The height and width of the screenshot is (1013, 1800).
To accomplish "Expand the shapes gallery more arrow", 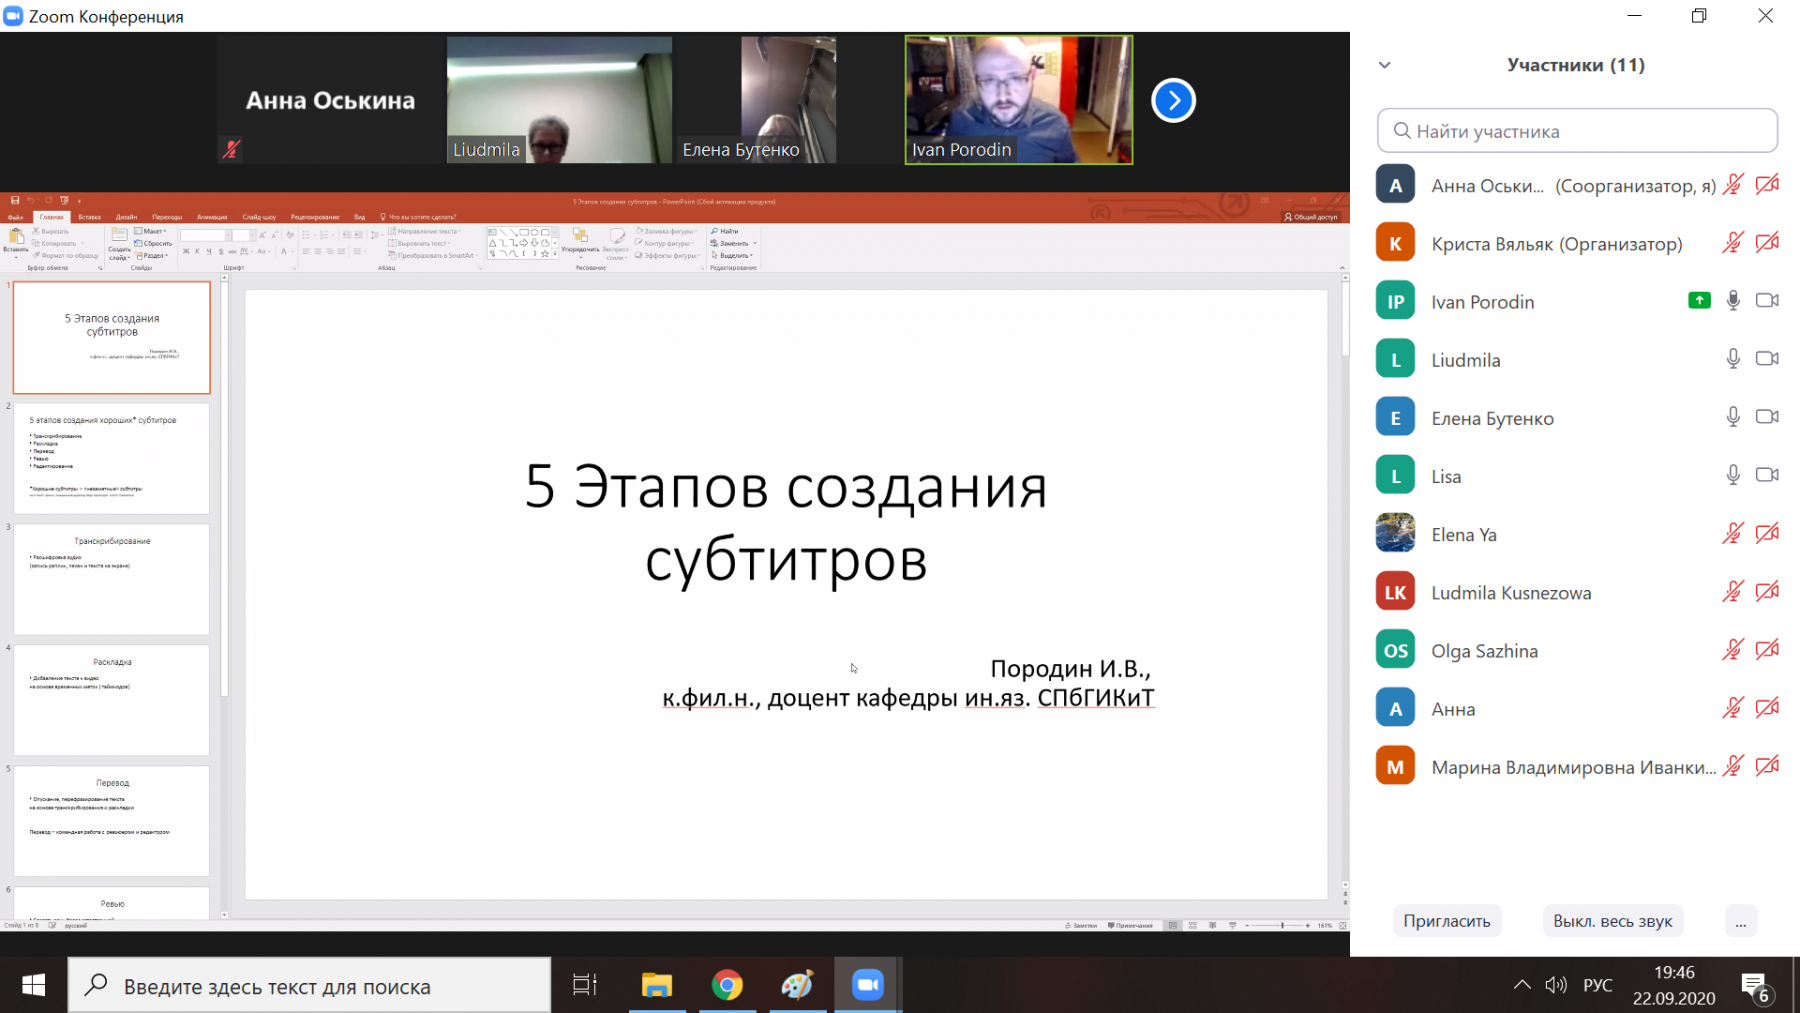I will (x=555, y=254).
